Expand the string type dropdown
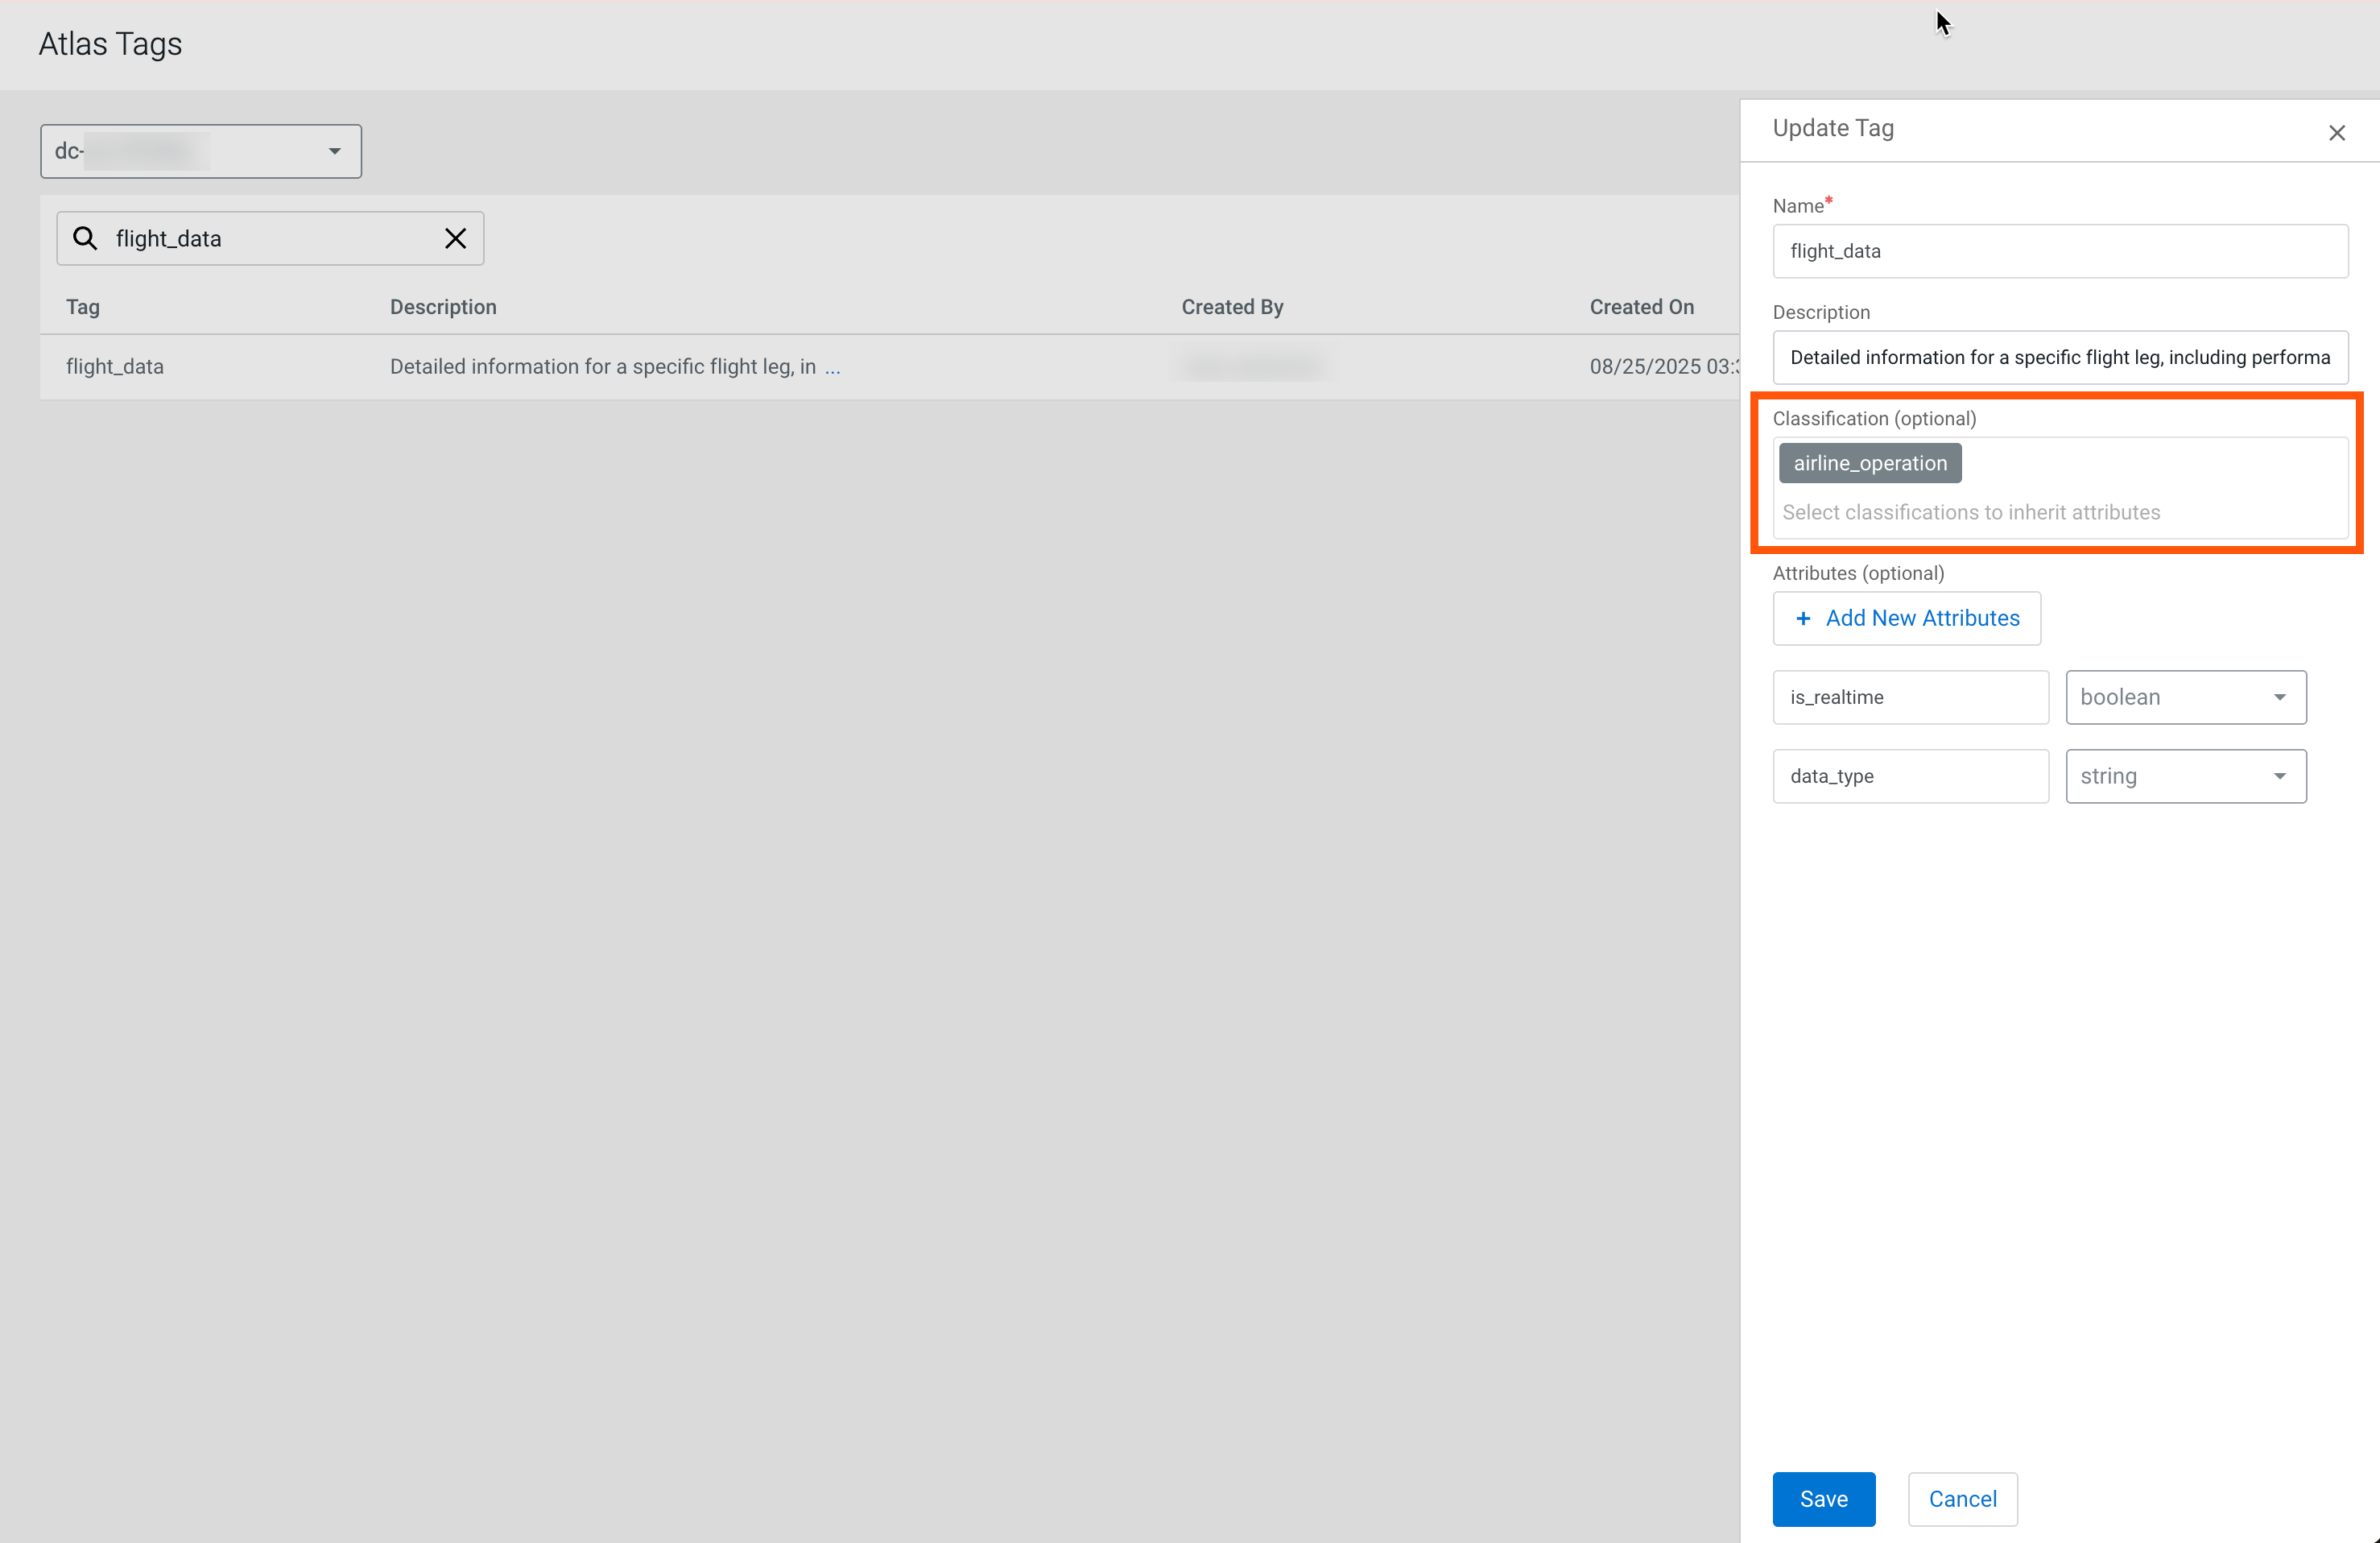 click(2185, 776)
